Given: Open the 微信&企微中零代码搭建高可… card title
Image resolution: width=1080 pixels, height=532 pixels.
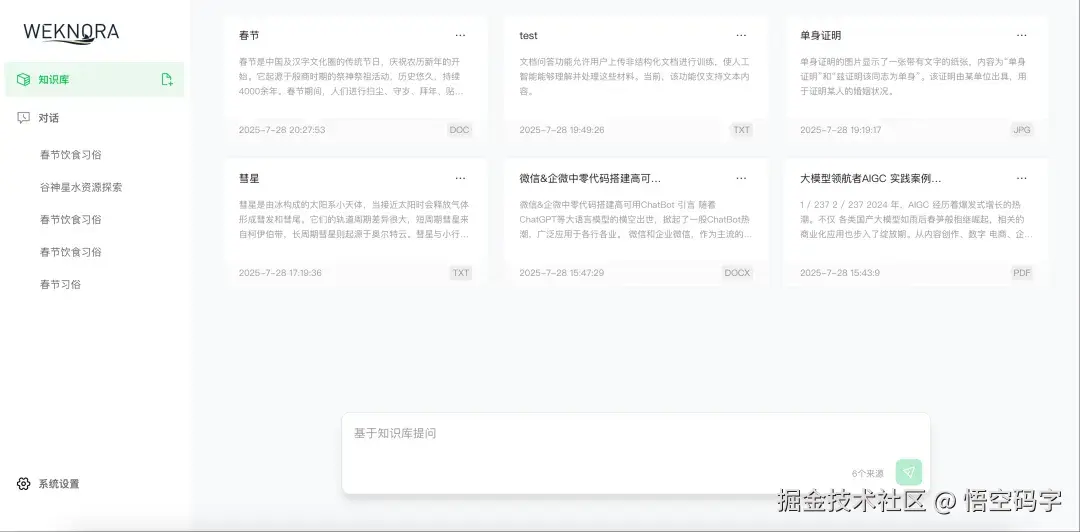Looking at the screenshot, I should [590, 178].
